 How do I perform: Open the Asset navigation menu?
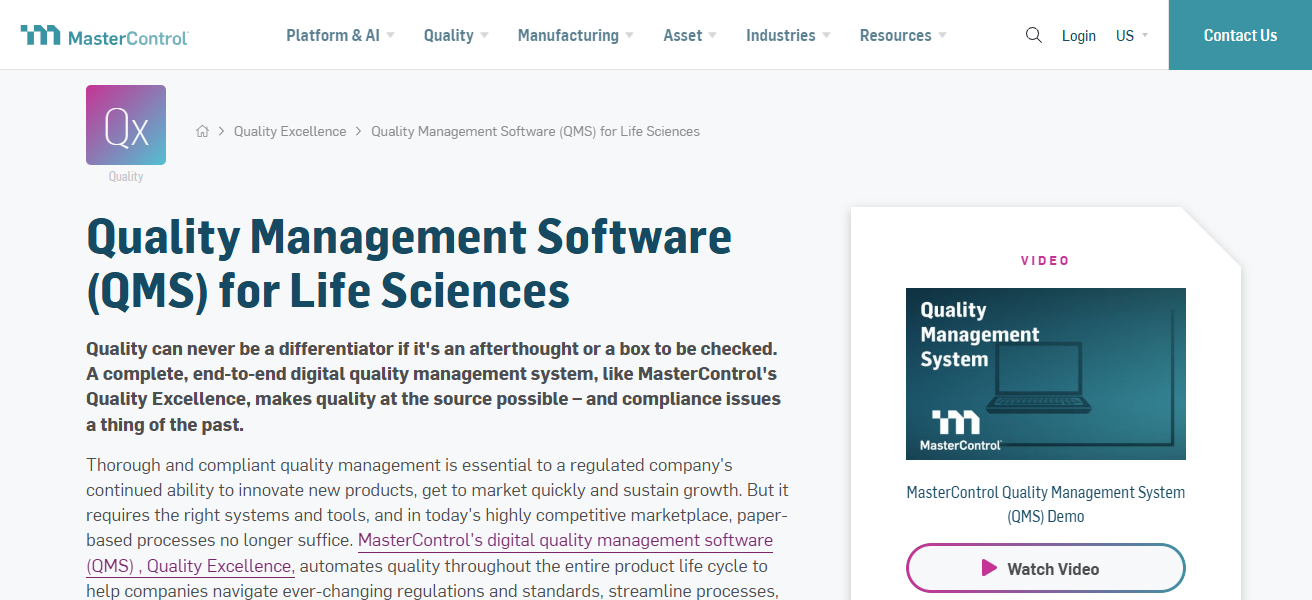pos(683,34)
